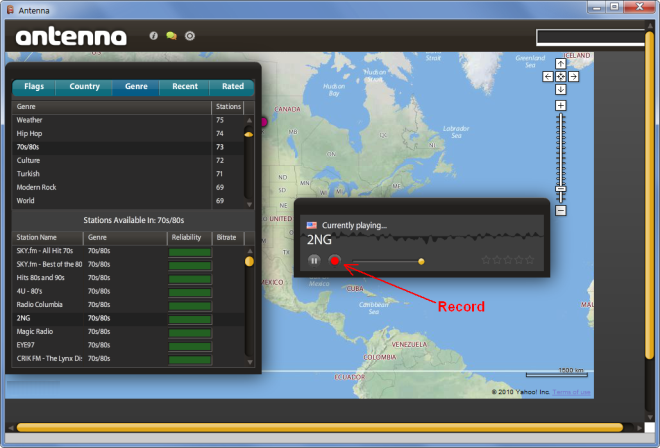Switch to the Genre tab
Viewport: 660px width, 448px height.
coord(136,86)
